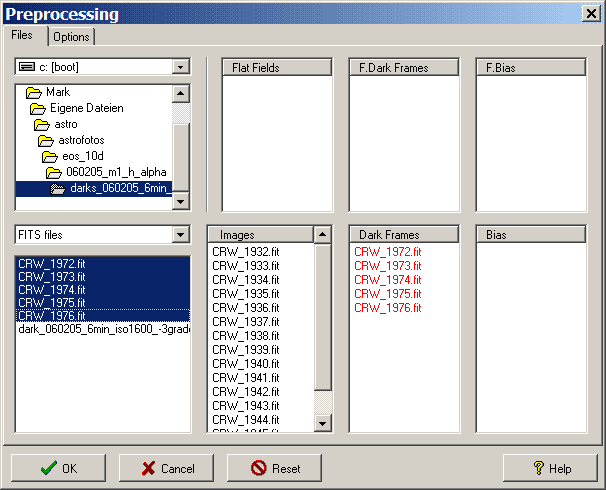Select CRW_1936.fit in Images list
This screenshot has width=606, height=490.
(x=246, y=308)
